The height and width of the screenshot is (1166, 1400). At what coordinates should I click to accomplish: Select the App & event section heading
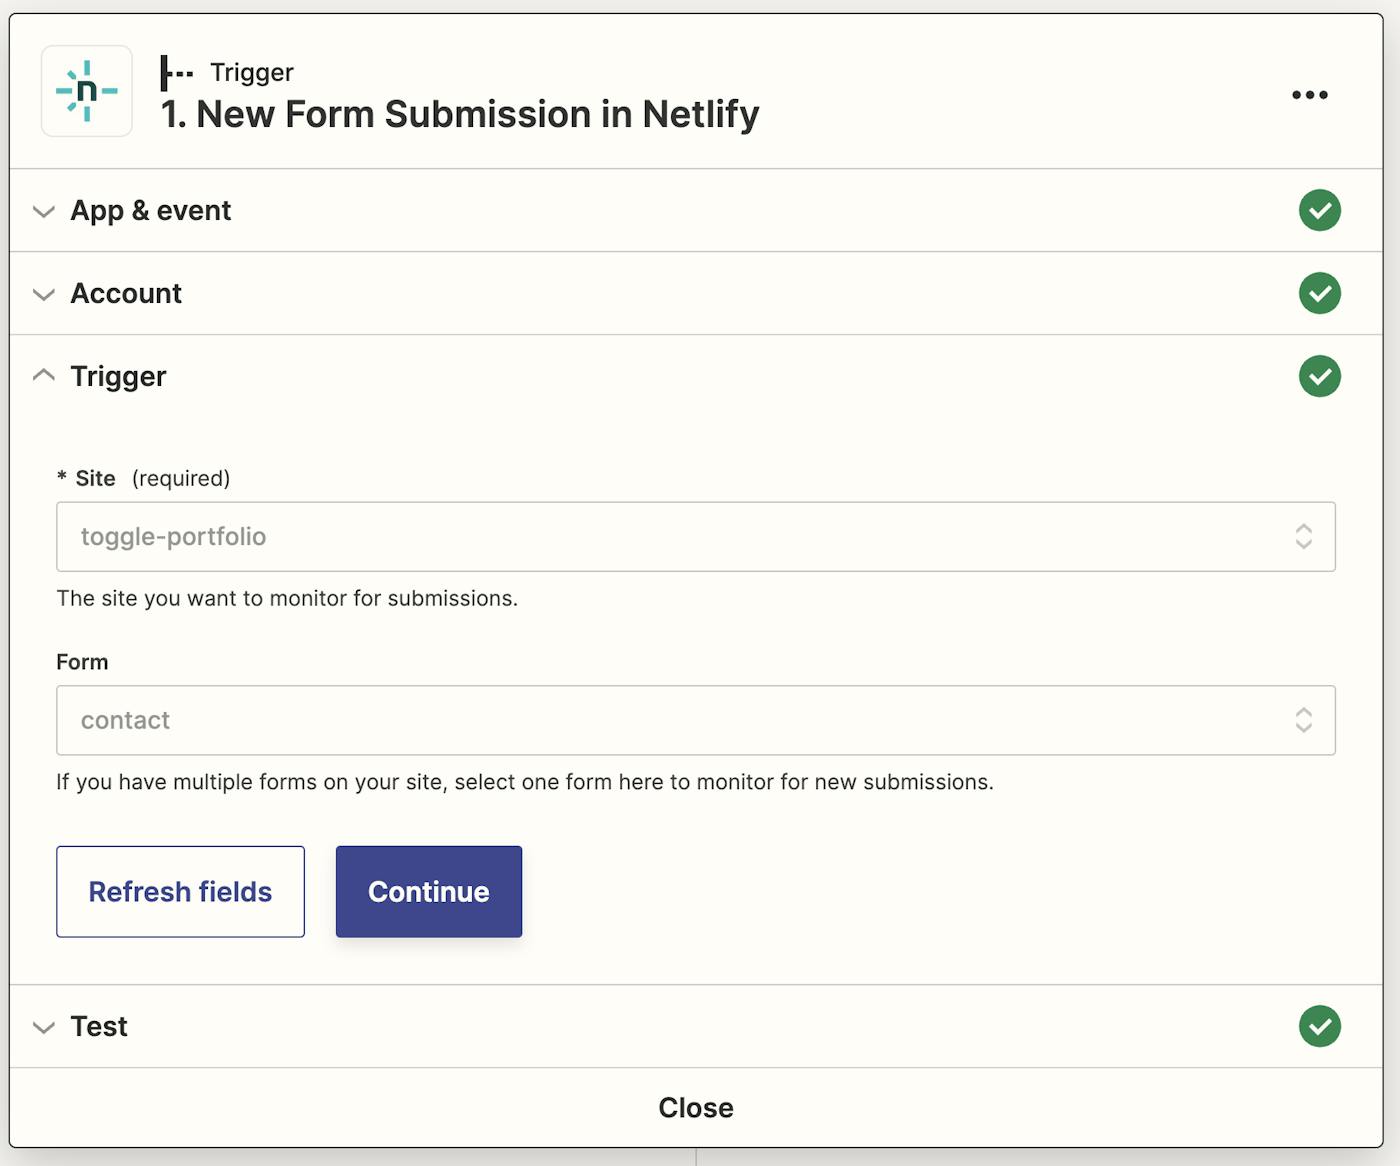151,211
